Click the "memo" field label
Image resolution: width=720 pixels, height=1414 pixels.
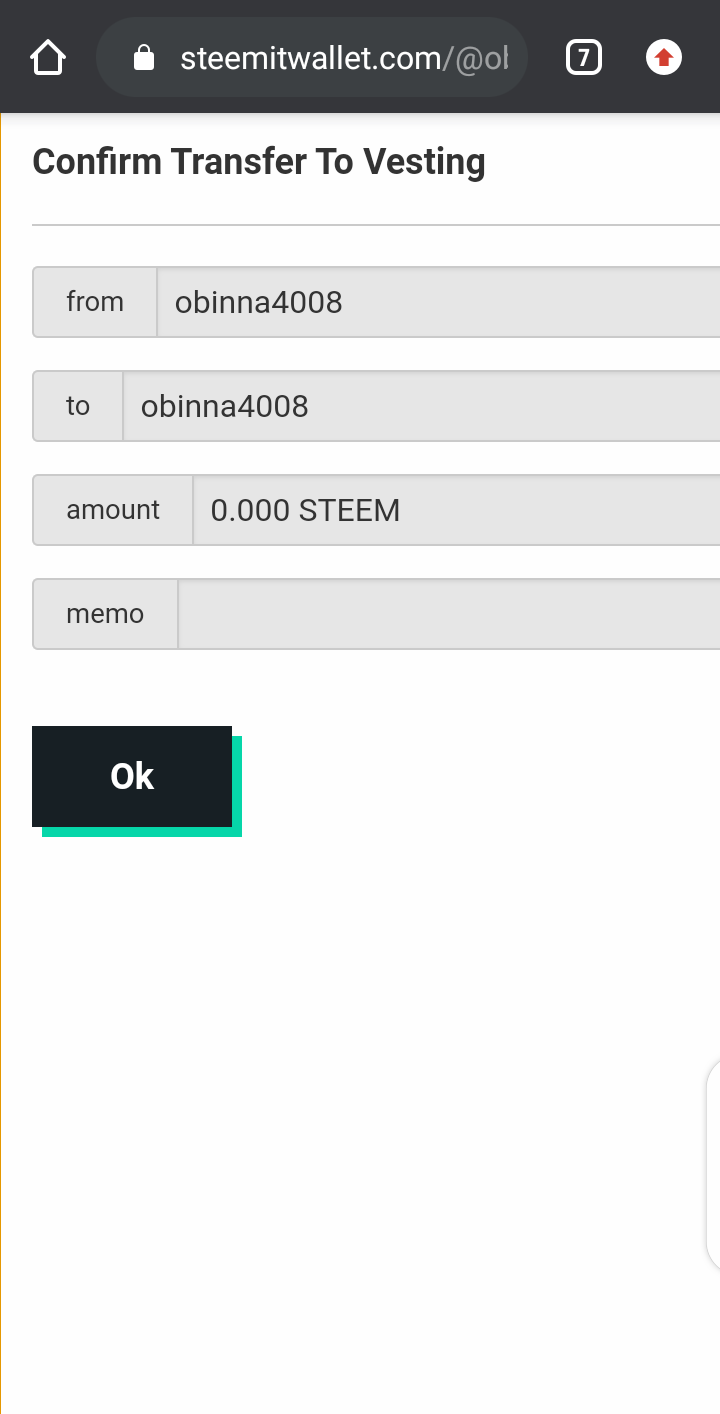point(105,614)
